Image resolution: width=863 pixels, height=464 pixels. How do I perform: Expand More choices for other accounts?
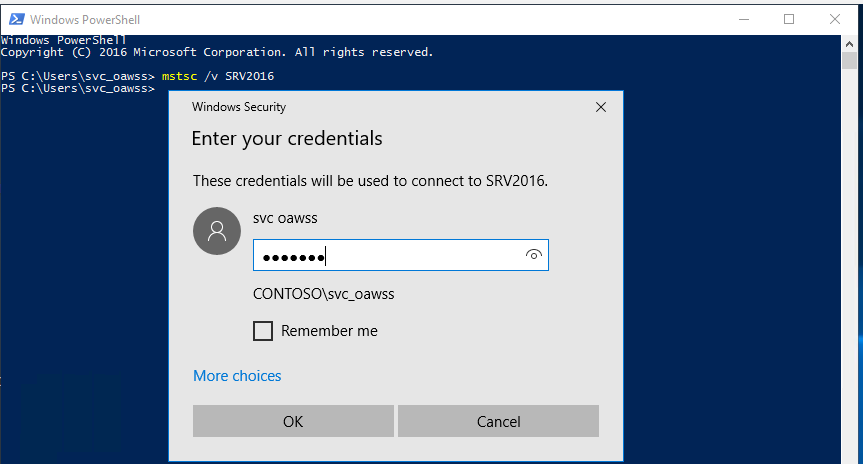click(x=237, y=376)
